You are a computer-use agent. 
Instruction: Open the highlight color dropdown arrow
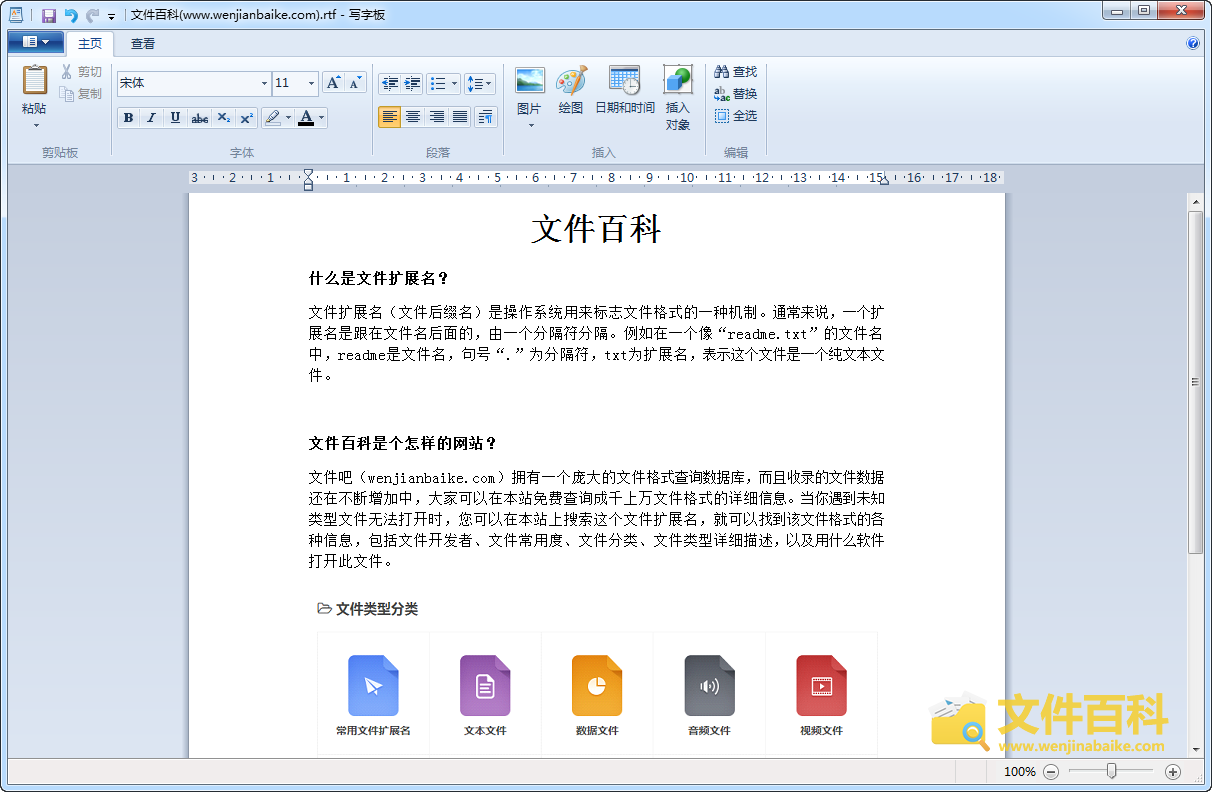pyautogui.click(x=288, y=118)
